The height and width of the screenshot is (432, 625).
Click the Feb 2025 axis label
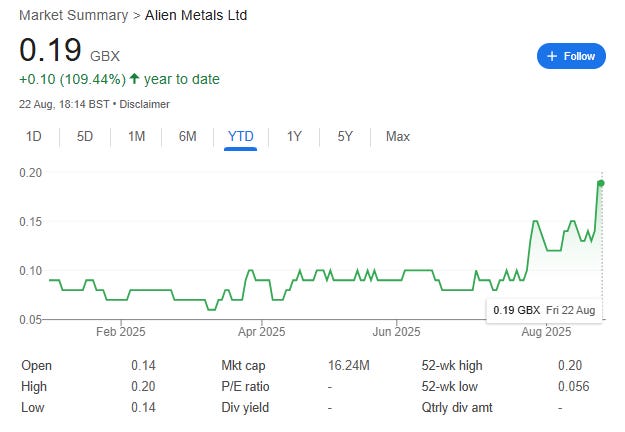pyautogui.click(x=120, y=332)
